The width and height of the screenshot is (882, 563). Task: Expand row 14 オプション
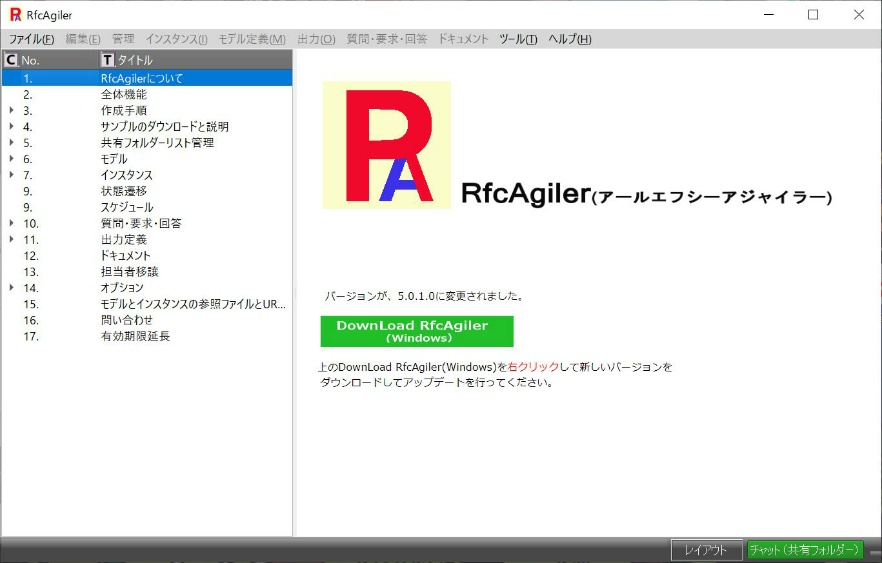click(11, 287)
